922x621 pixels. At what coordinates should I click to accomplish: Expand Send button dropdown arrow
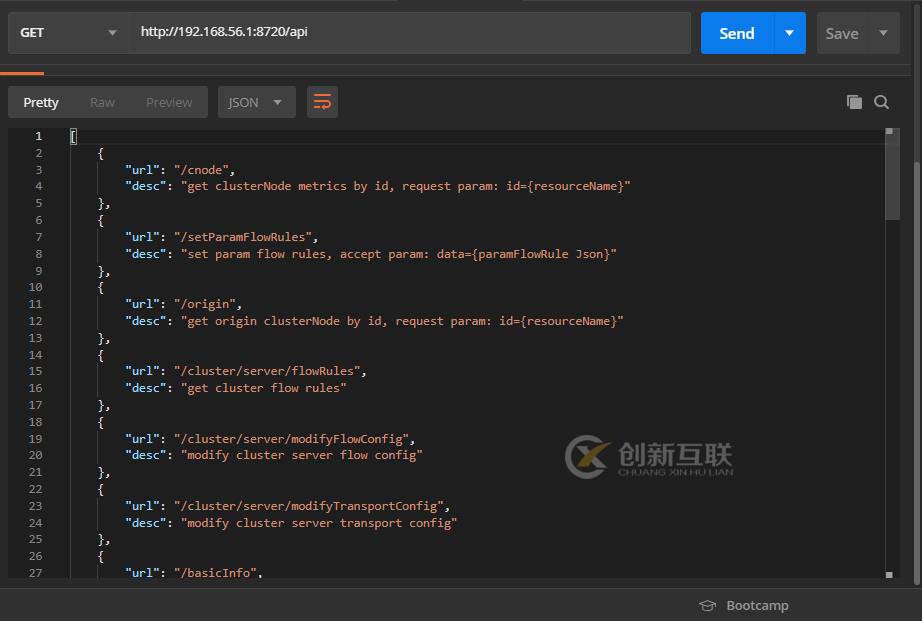tap(789, 33)
